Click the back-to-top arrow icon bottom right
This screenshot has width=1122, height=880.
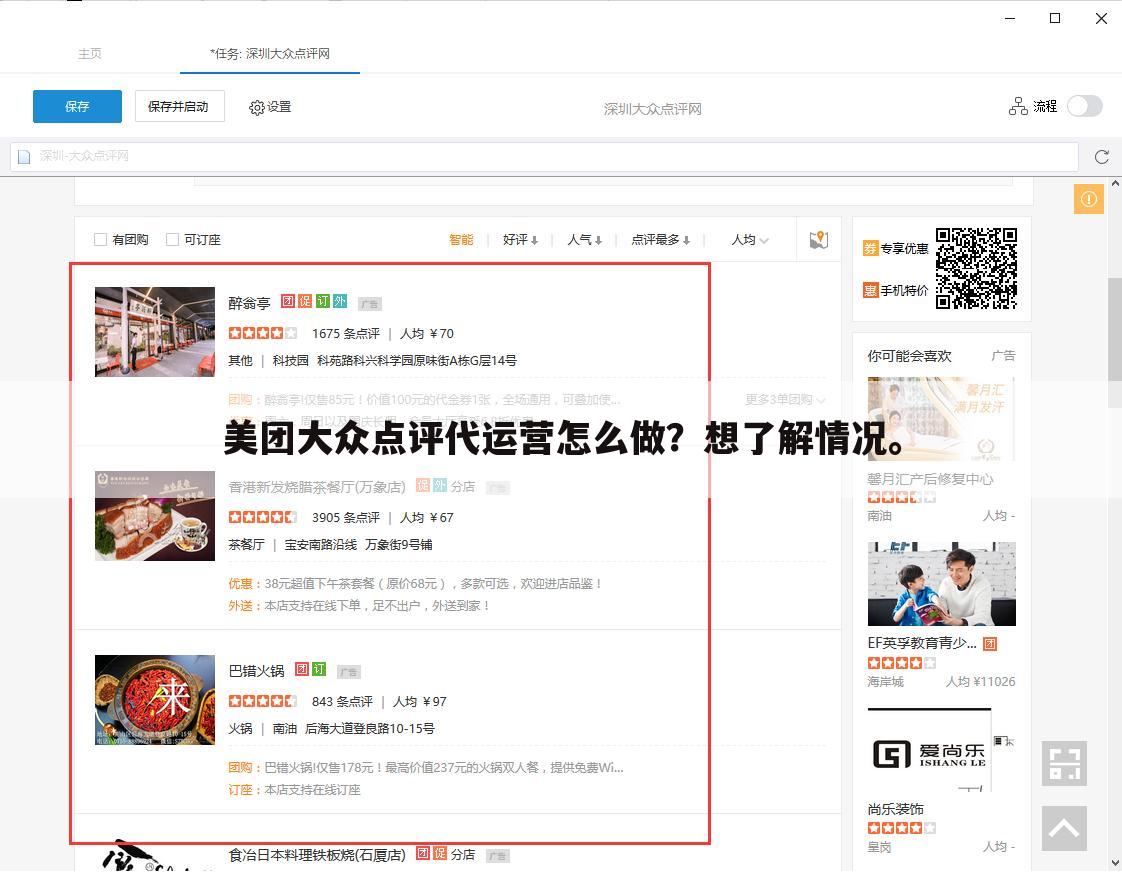[x=1064, y=828]
